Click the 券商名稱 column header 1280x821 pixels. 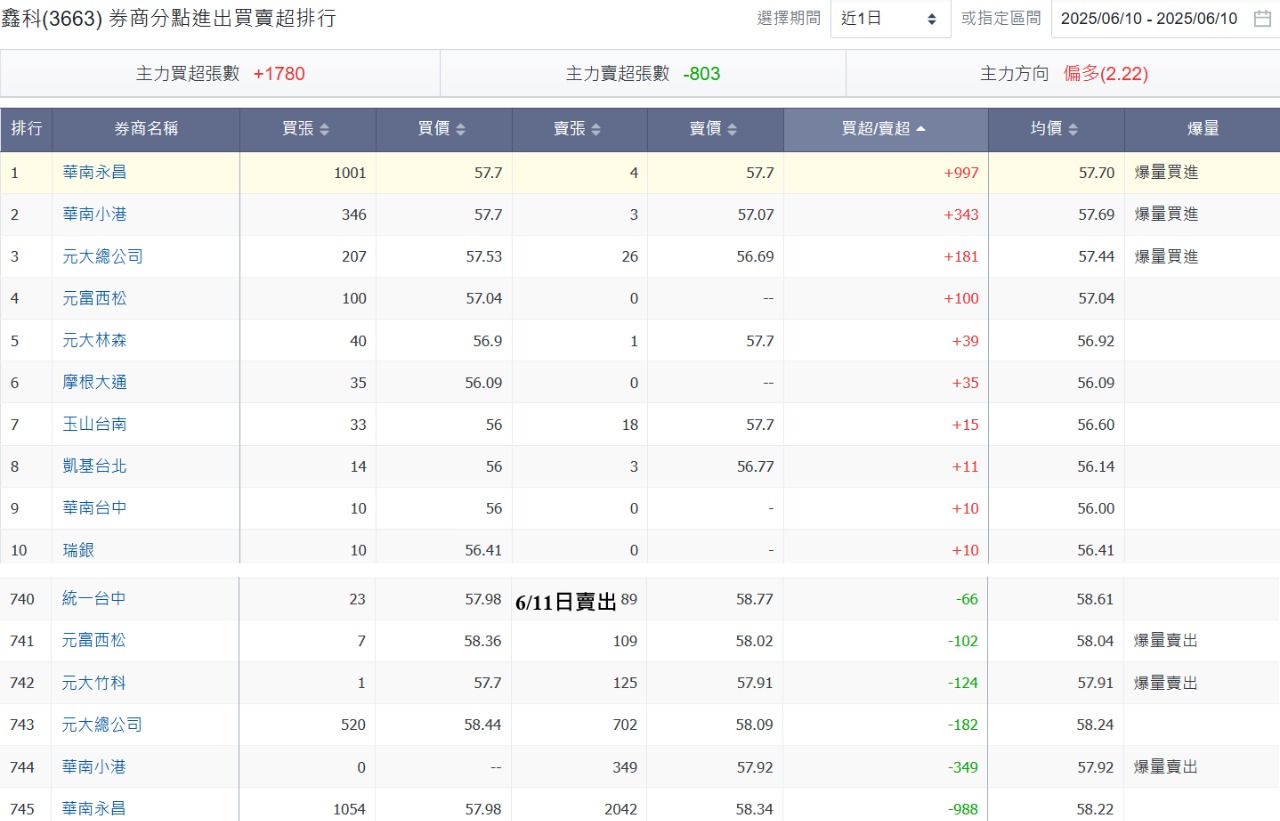(146, 129)
